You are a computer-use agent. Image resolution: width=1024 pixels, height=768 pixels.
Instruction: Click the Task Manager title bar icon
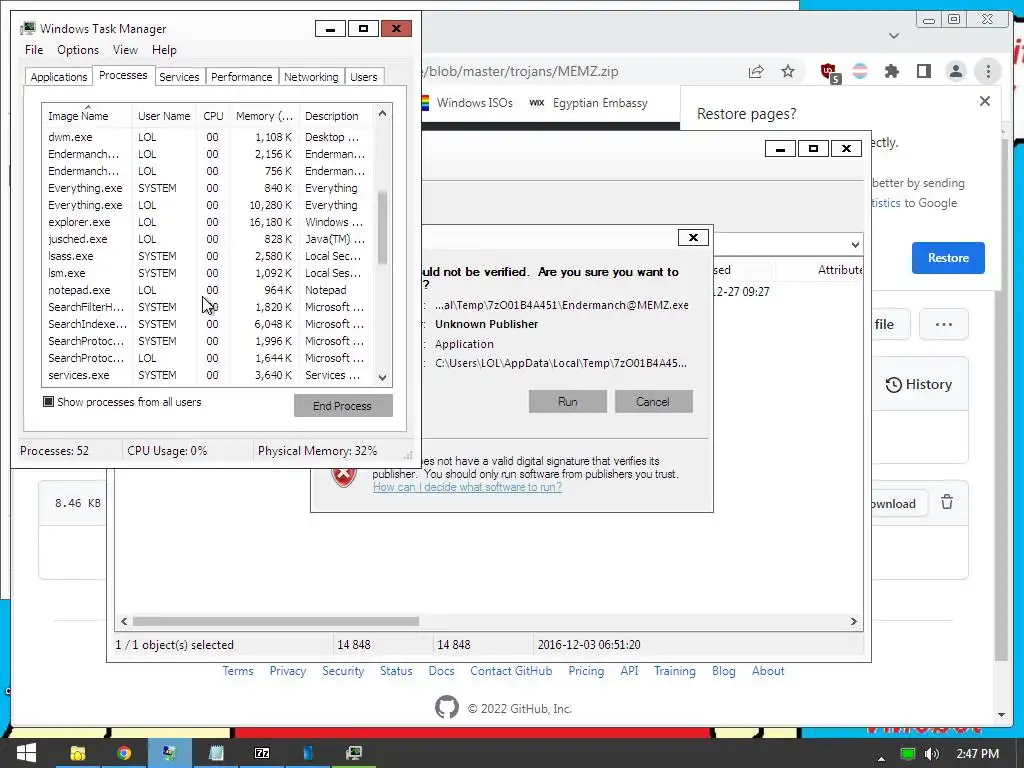pyautogui.click(x=27, y=28)
